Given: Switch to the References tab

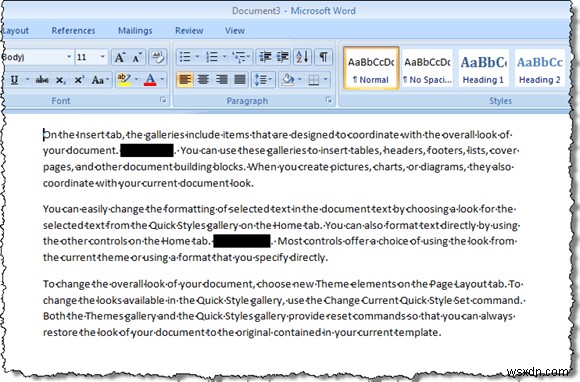Looking at the screenshot, I should (x=73, y=31).
